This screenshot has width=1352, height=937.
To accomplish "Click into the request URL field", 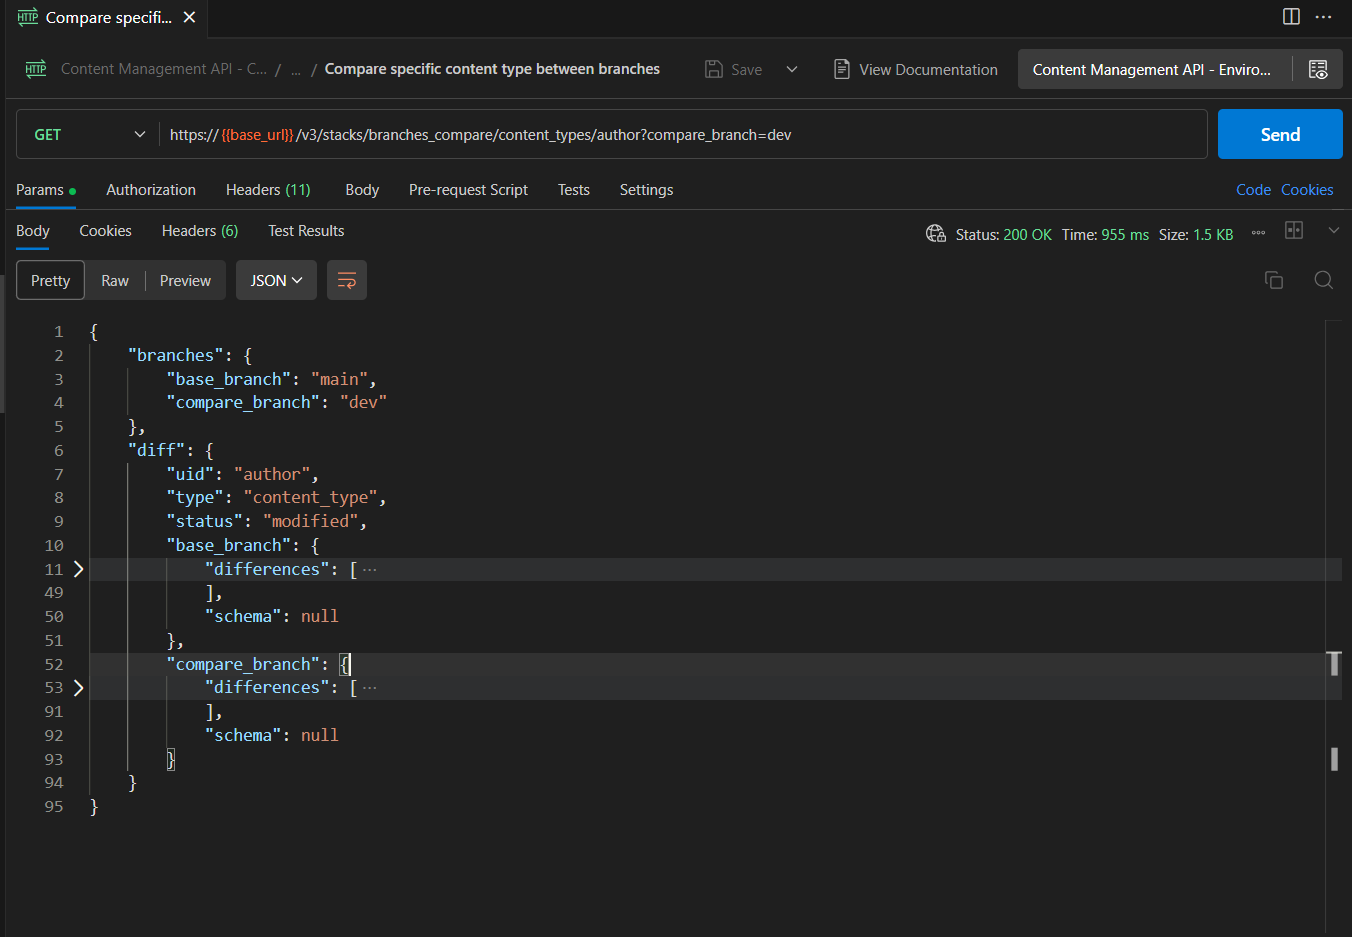I will [683, 134].
